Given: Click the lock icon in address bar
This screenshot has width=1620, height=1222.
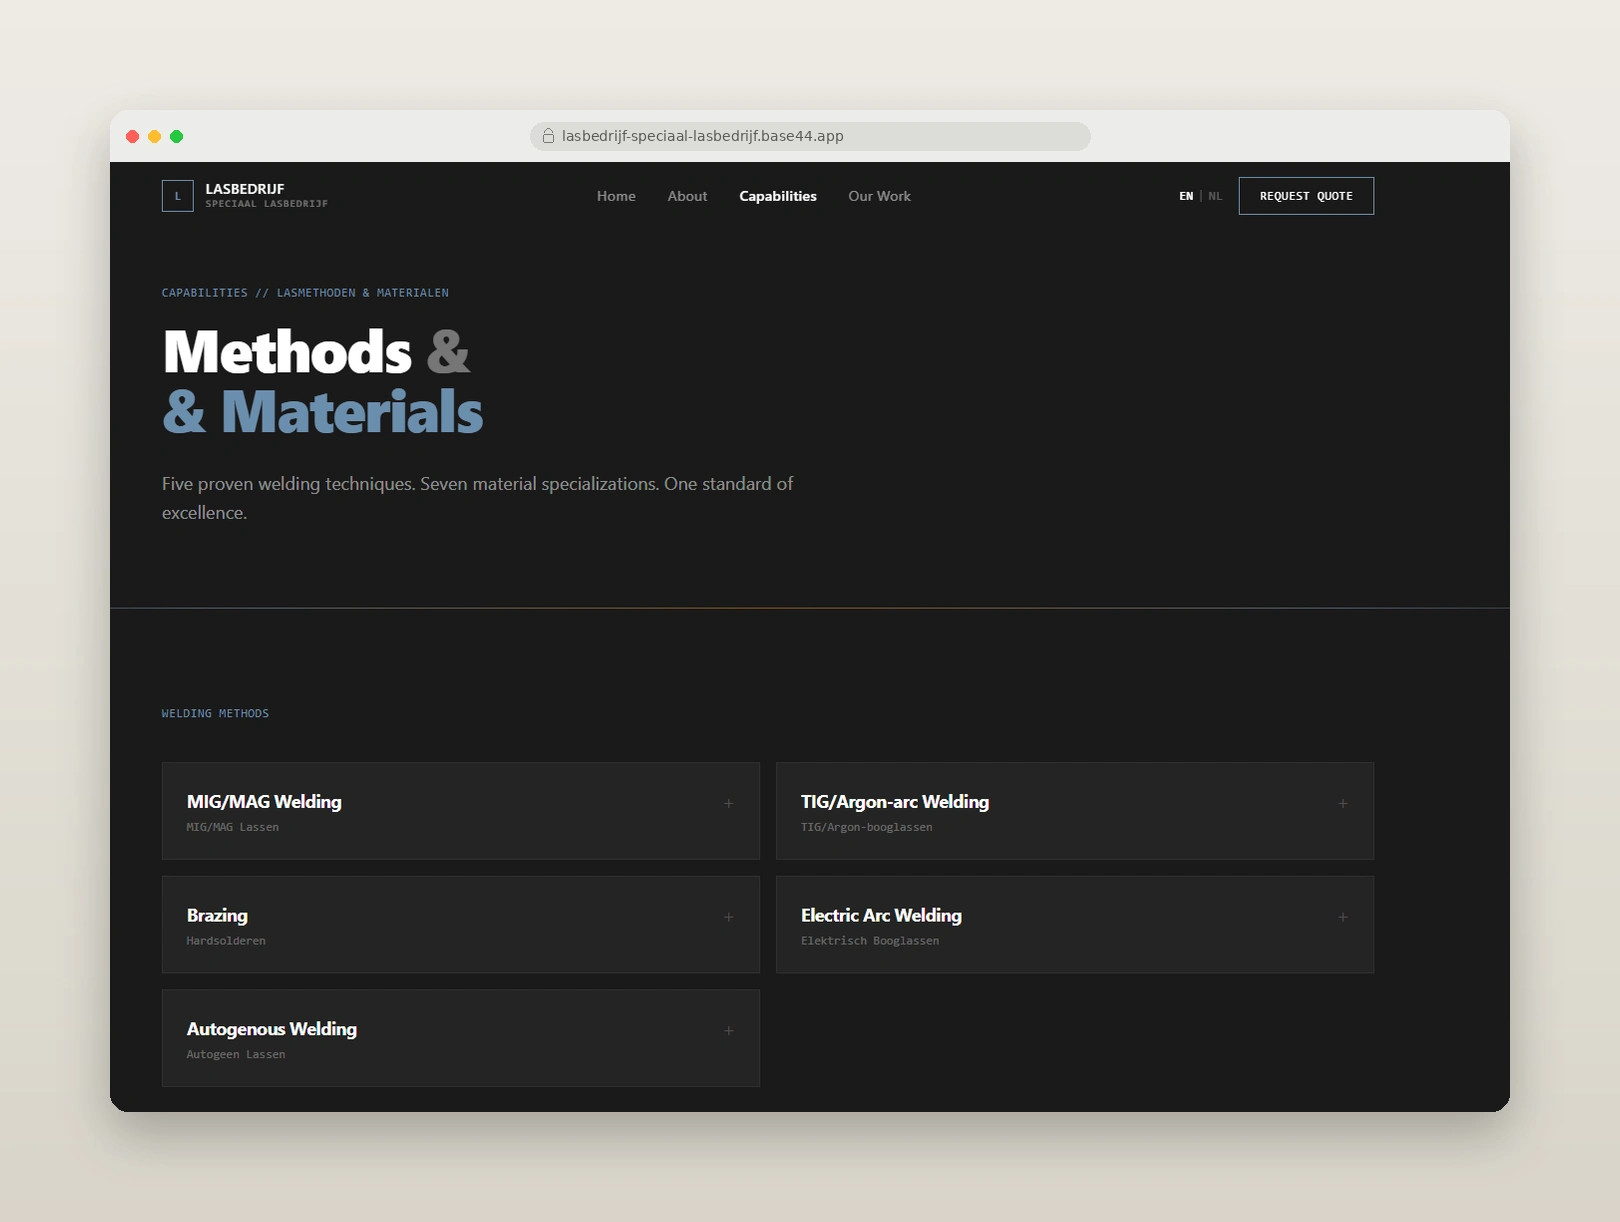Looking at the screenshot, I should point(548,136).
